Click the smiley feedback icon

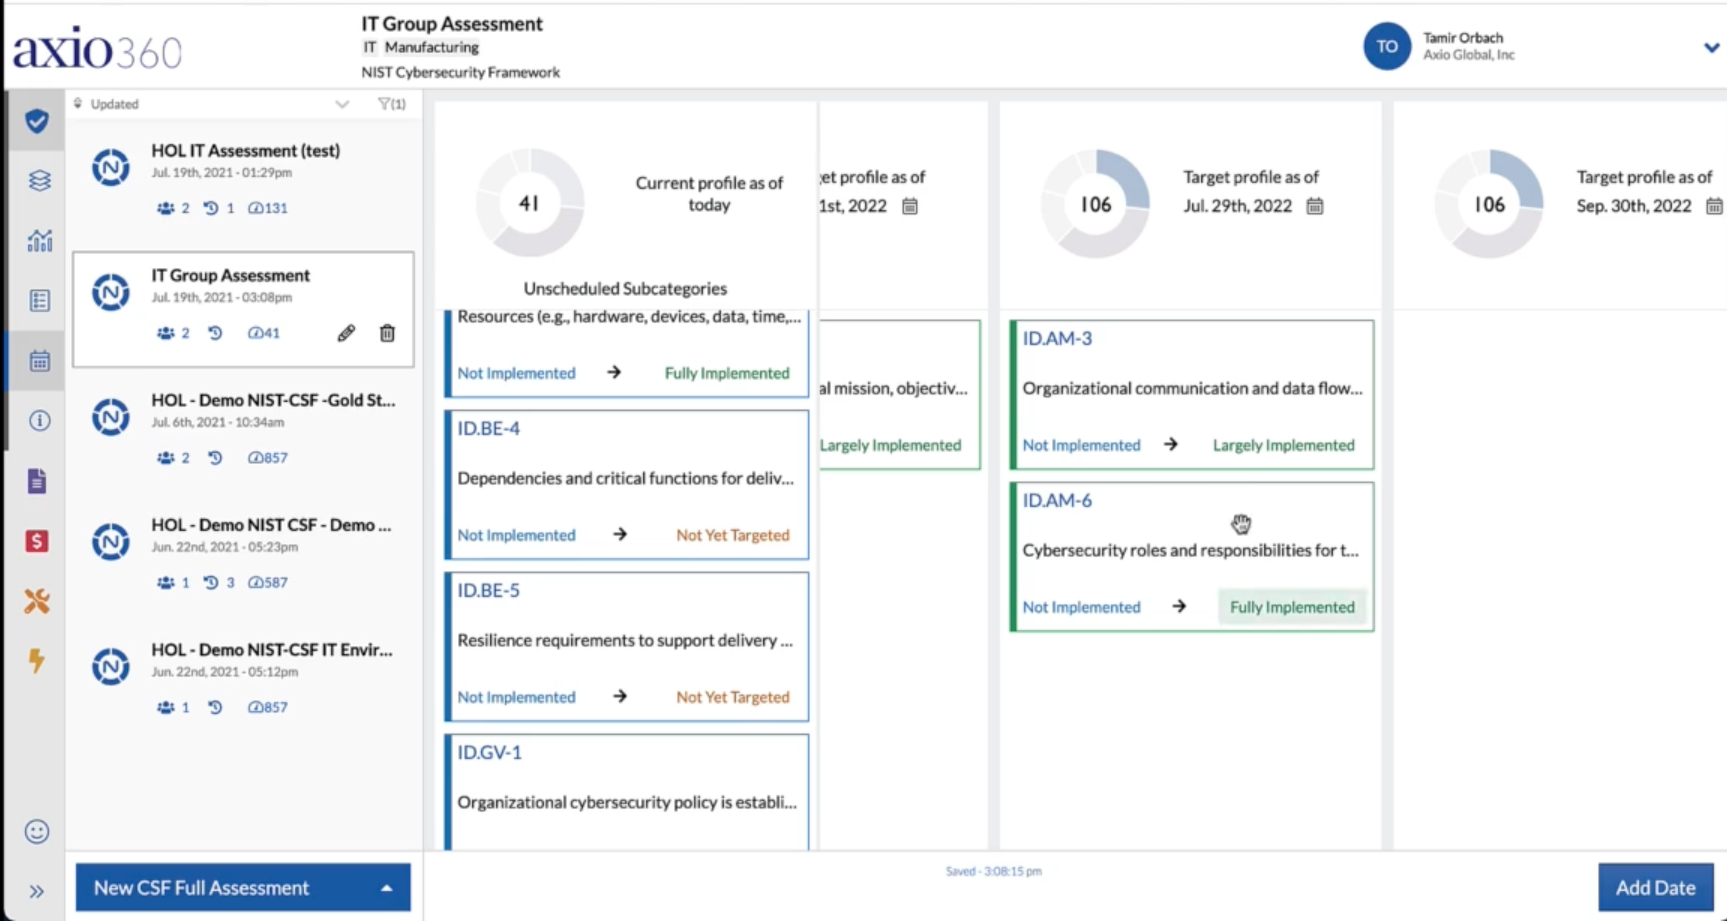[x=37, y=832]
